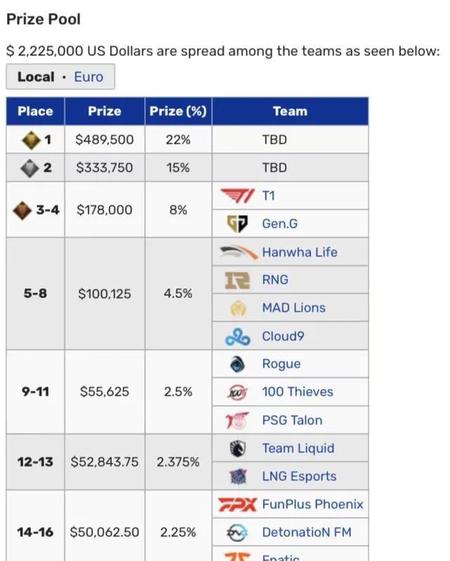The height and width of the screenshot is (561, 450).
Task: Click the Team column header
Action: click(290, 111)
